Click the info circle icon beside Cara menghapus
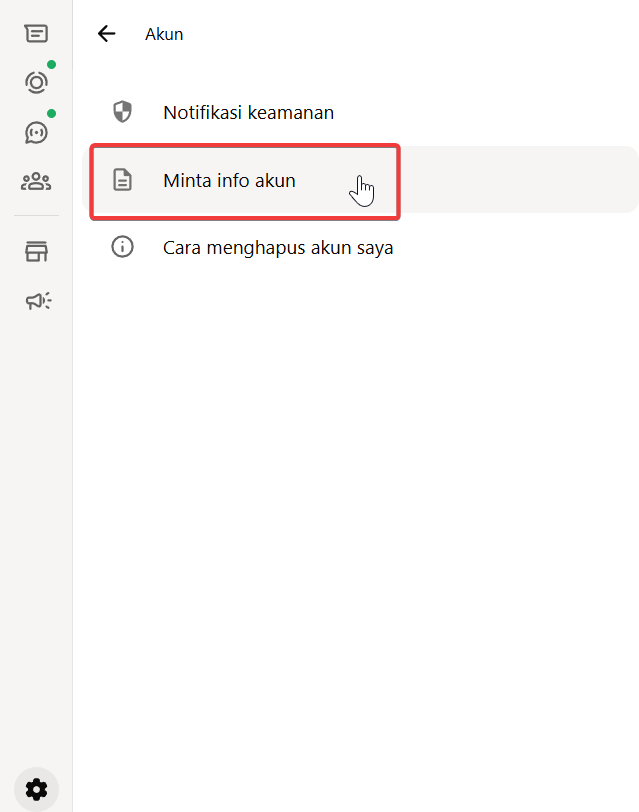The width and height of the screenshot is (639, 812). pyautogui.click(x=122, y=247)
